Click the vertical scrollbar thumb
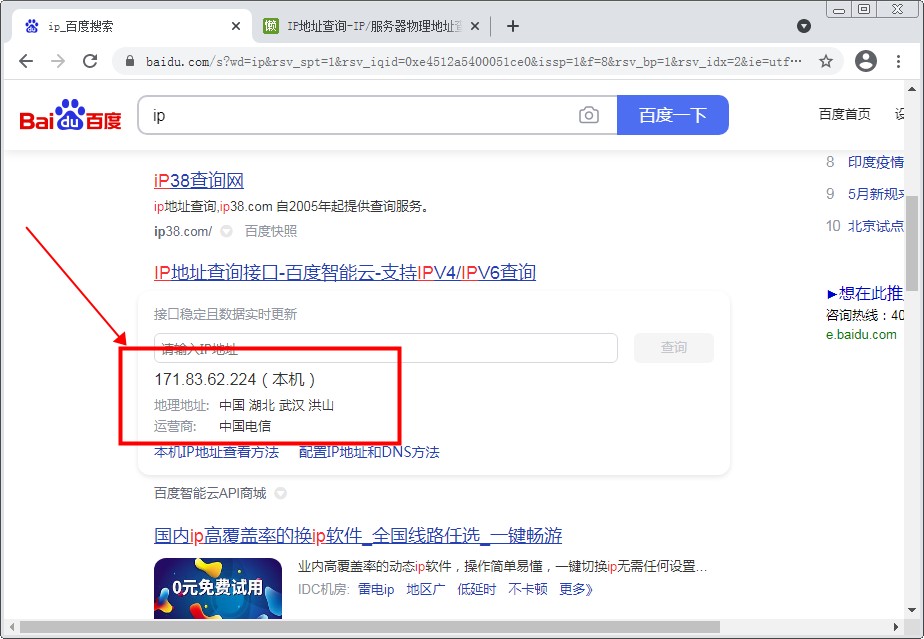 (912, 243)
